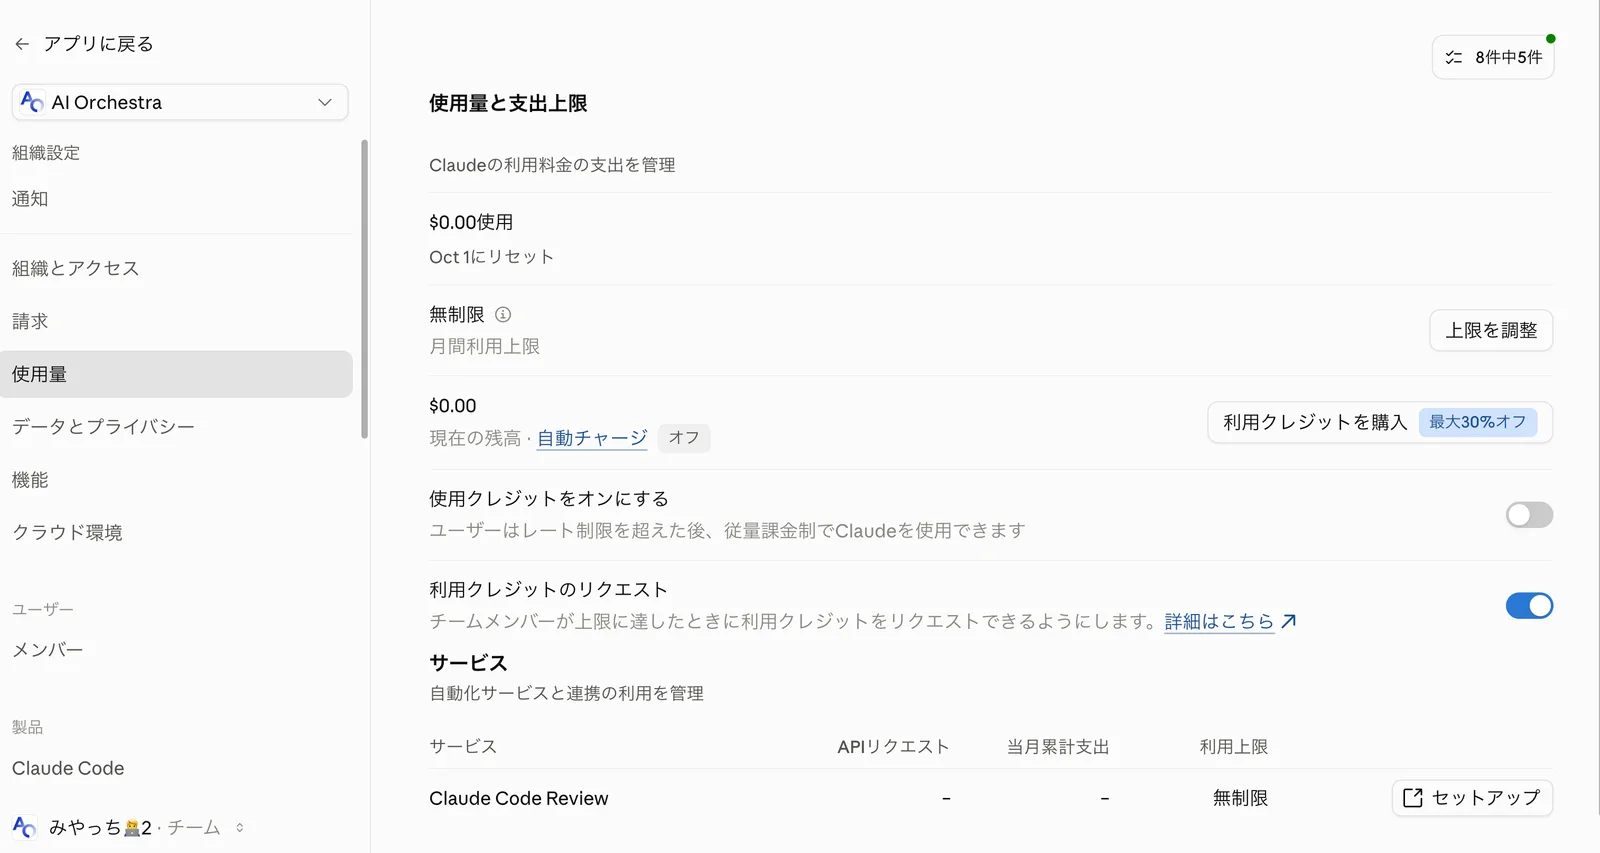Screen dimensions: 1600x853
Task: Click the 最大30%オフ badge
Action: click(x=1478, y=422)
